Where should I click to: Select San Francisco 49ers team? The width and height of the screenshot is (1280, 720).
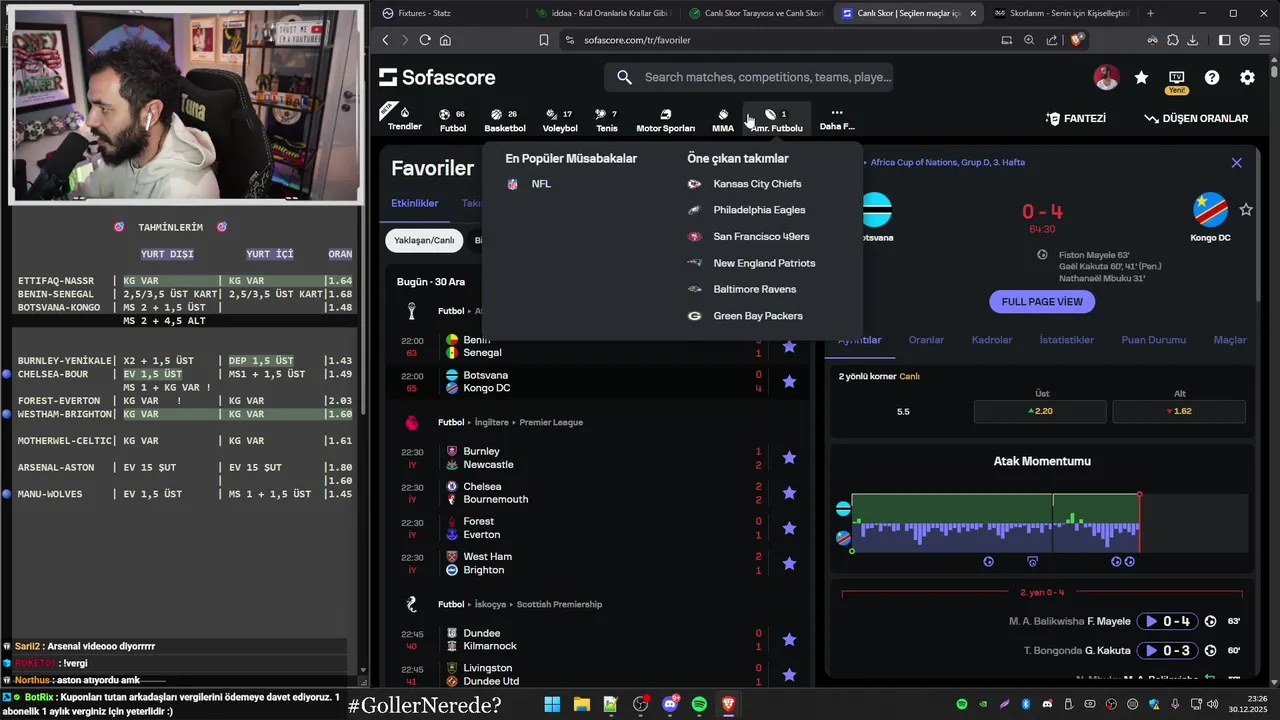click(749, 237)
